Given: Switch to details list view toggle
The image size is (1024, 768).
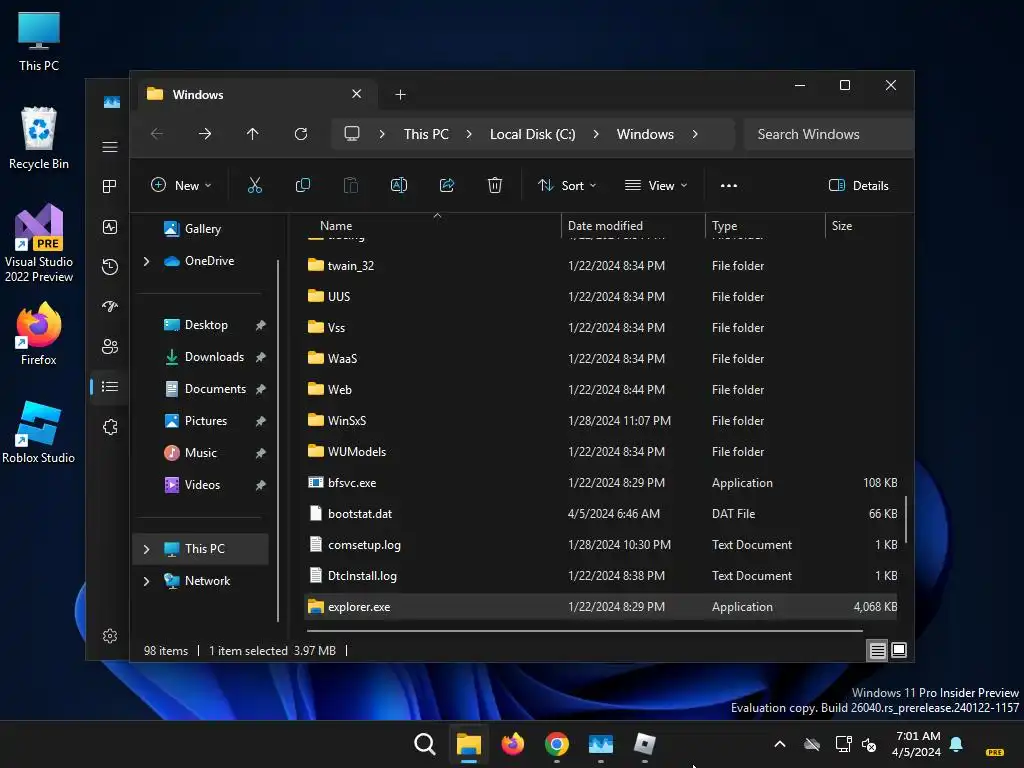Looking at the screenshot, I should [877, 650].
